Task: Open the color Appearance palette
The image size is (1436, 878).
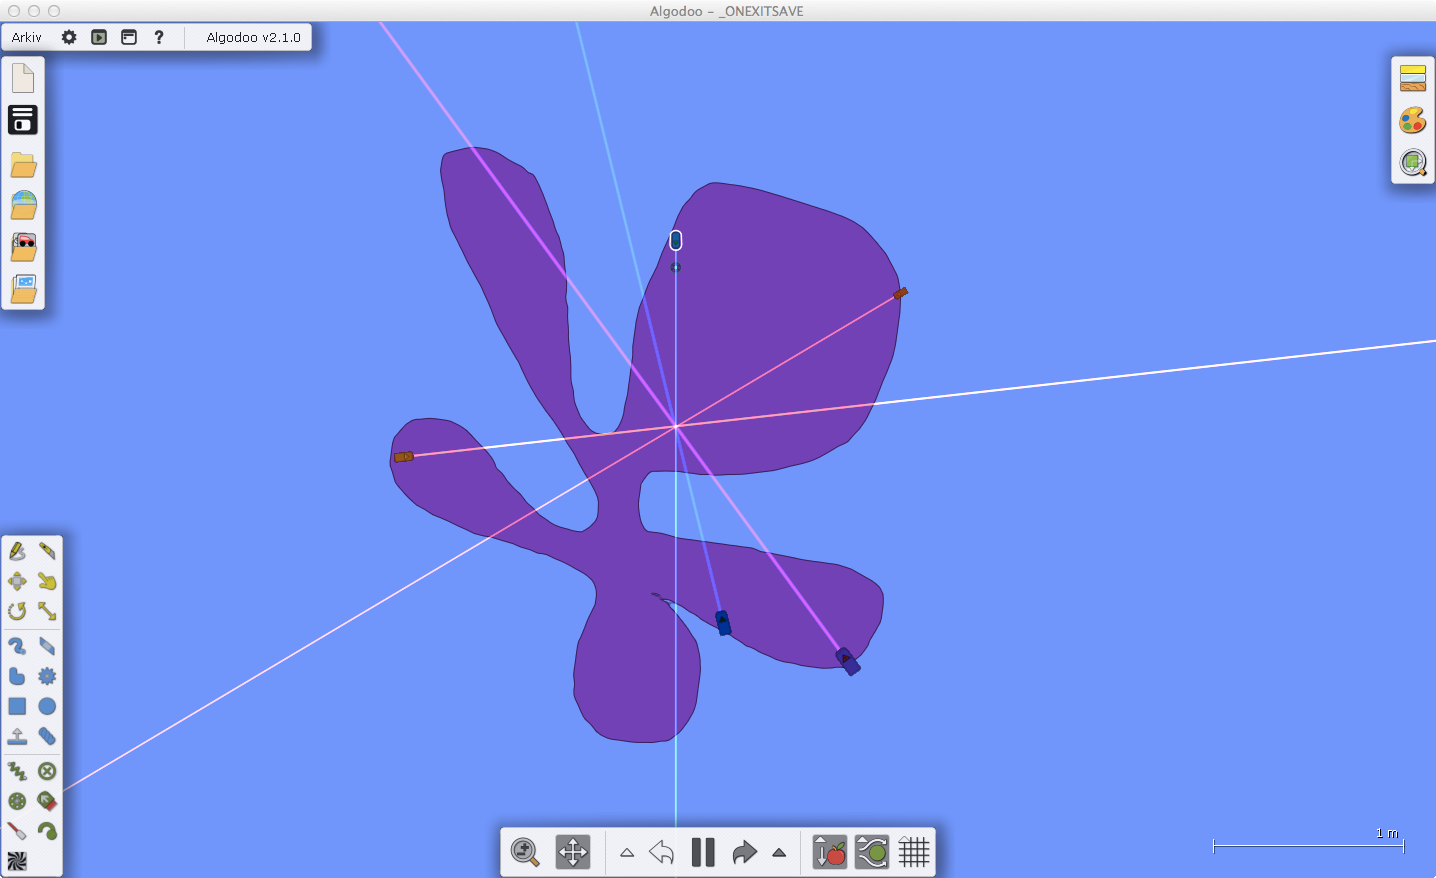Action: tap(1413, 121)
